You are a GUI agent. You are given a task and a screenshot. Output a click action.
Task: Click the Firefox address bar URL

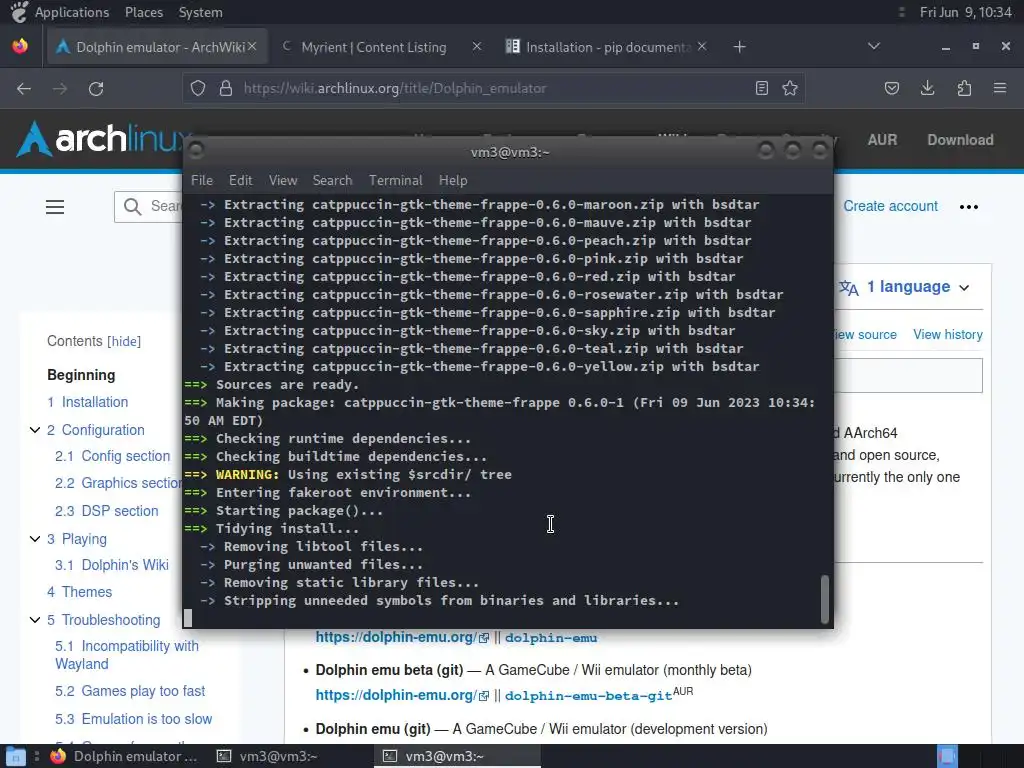pos(394,88)
